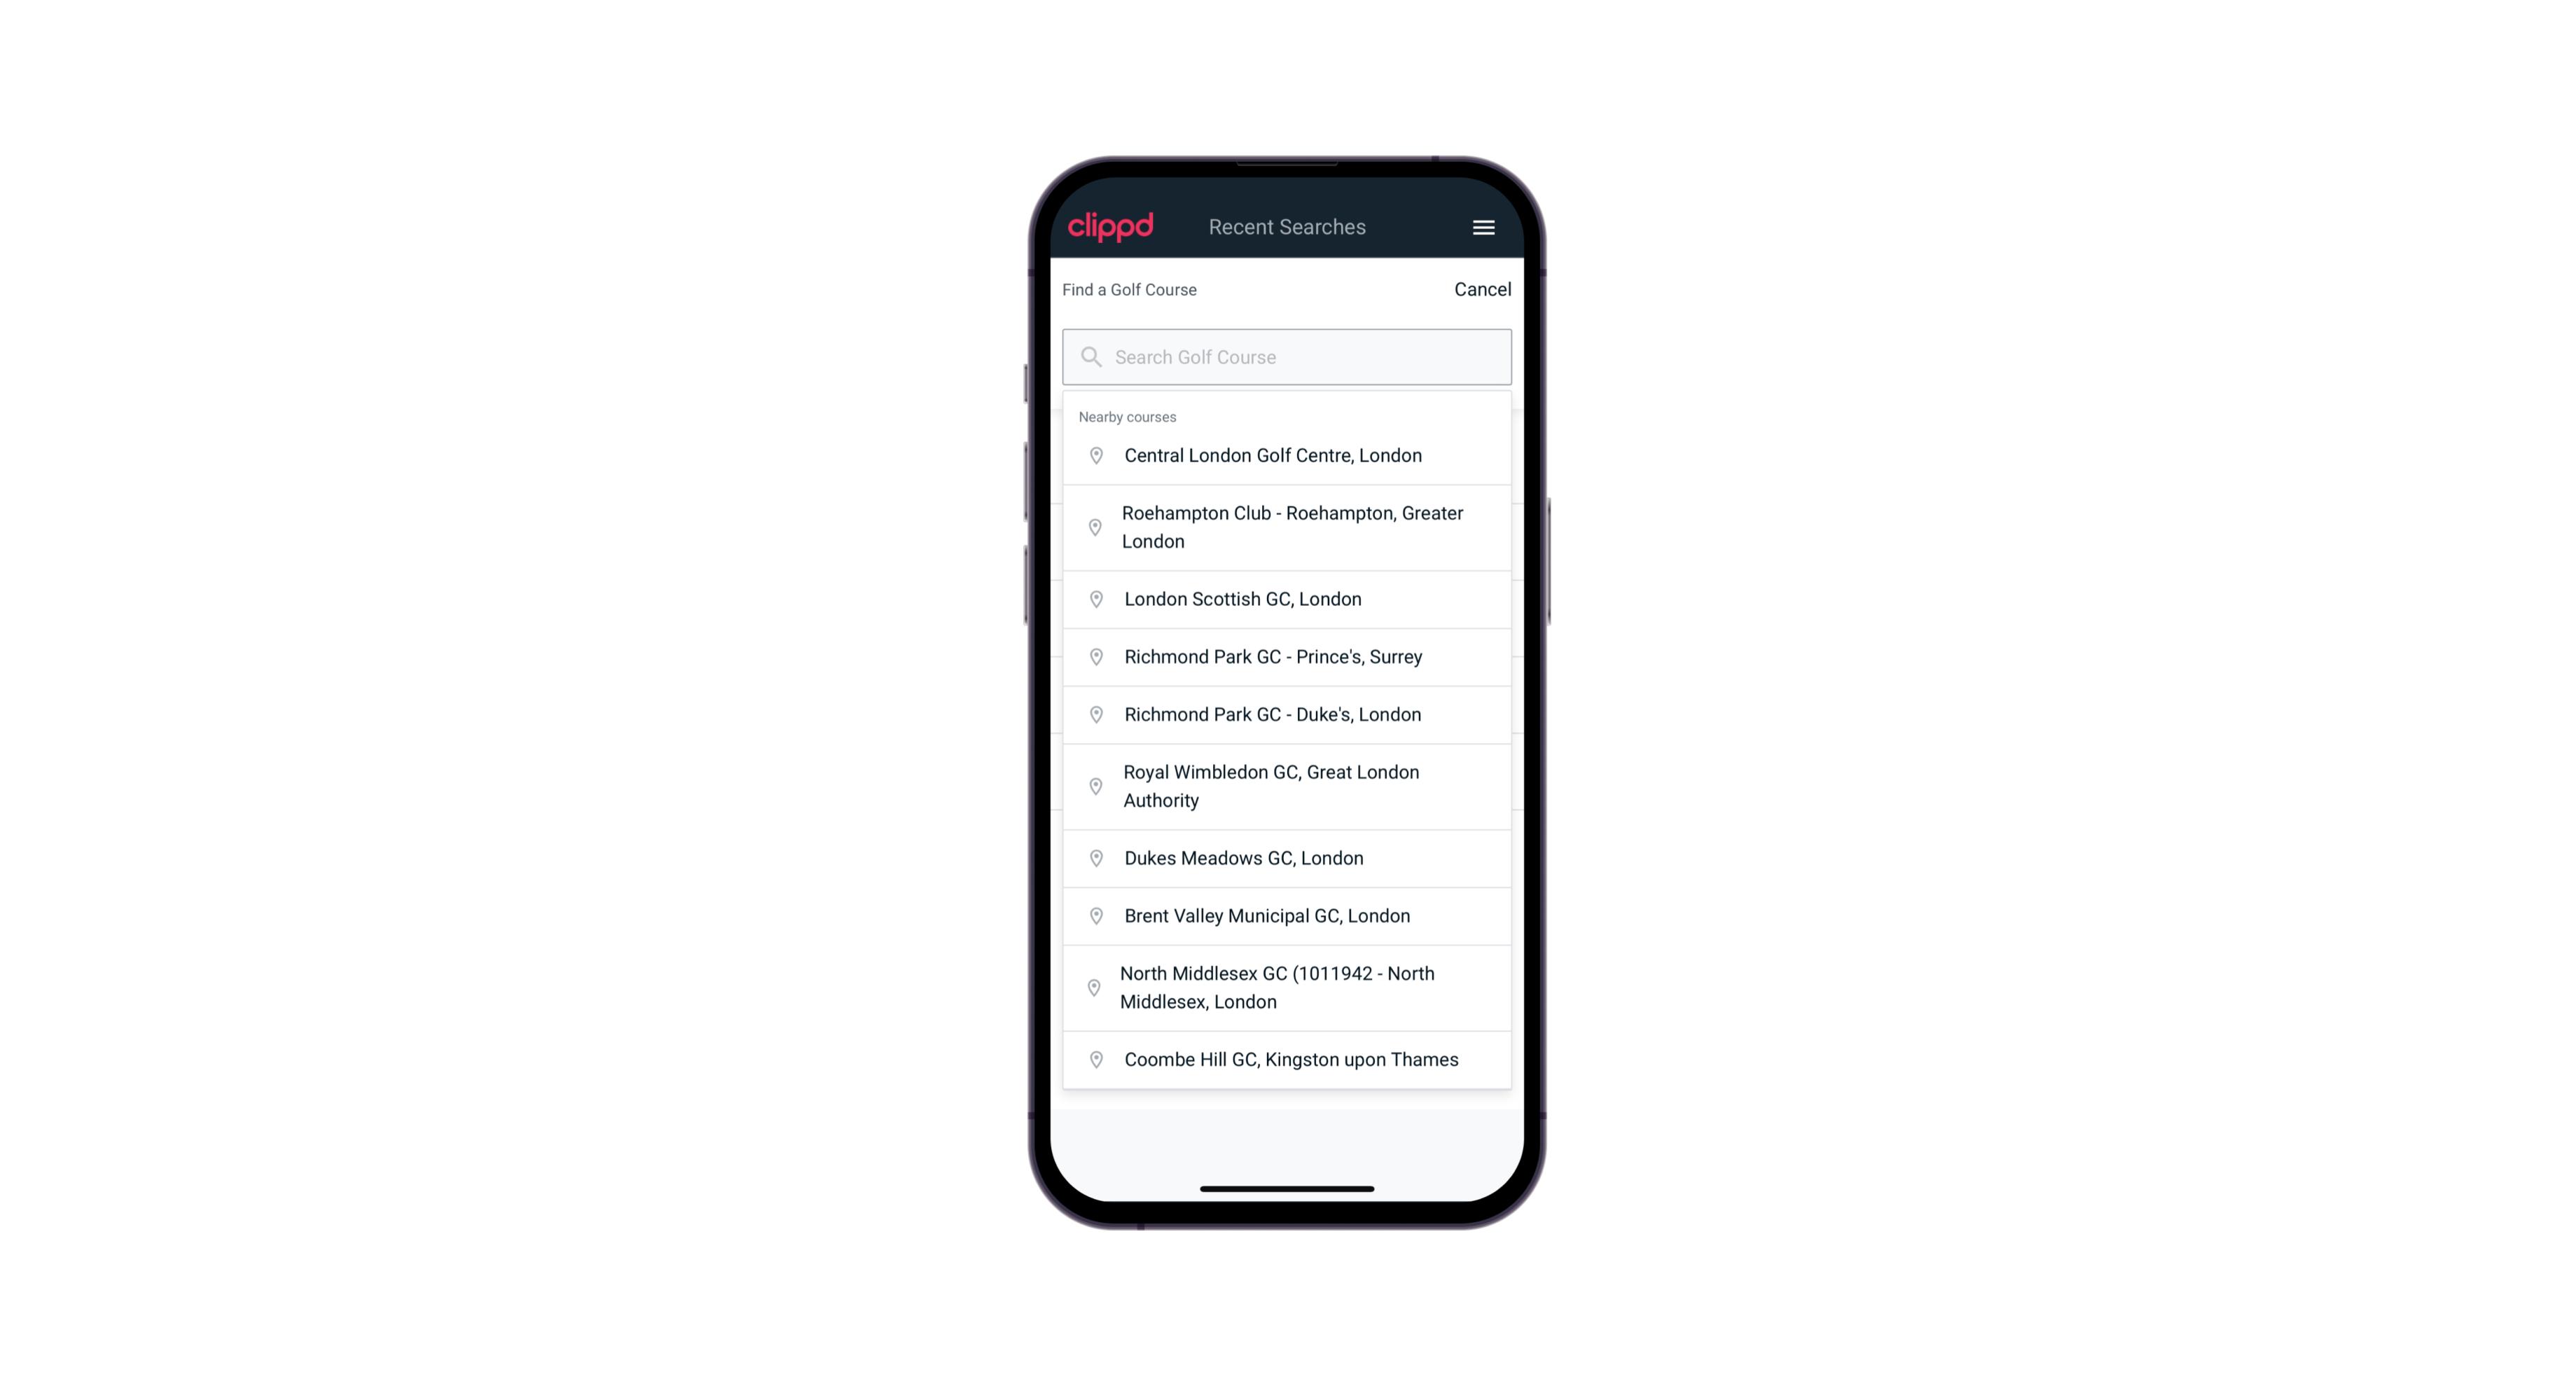Select London Scottish GC from nearby list
The height and width of the screenshot is (1386, 2576).
(x=1287, y=599)
